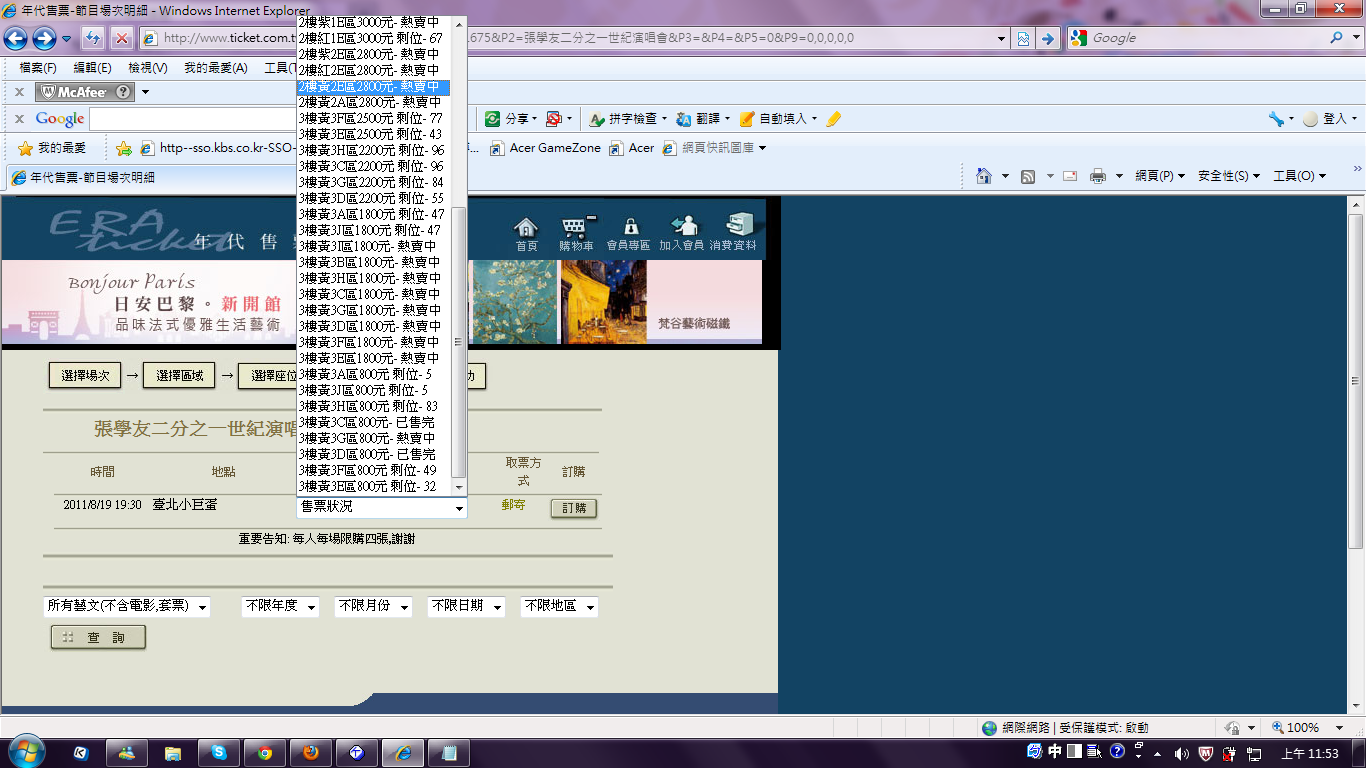Open the 不限月份 month dropdown

373,607
